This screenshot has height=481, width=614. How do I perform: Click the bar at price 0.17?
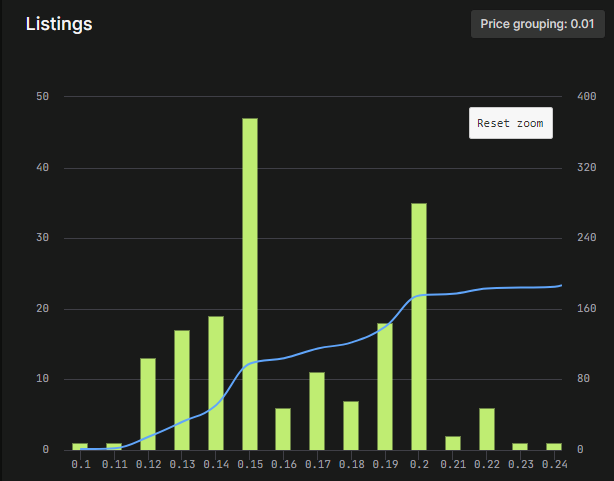tap(317, 411)
